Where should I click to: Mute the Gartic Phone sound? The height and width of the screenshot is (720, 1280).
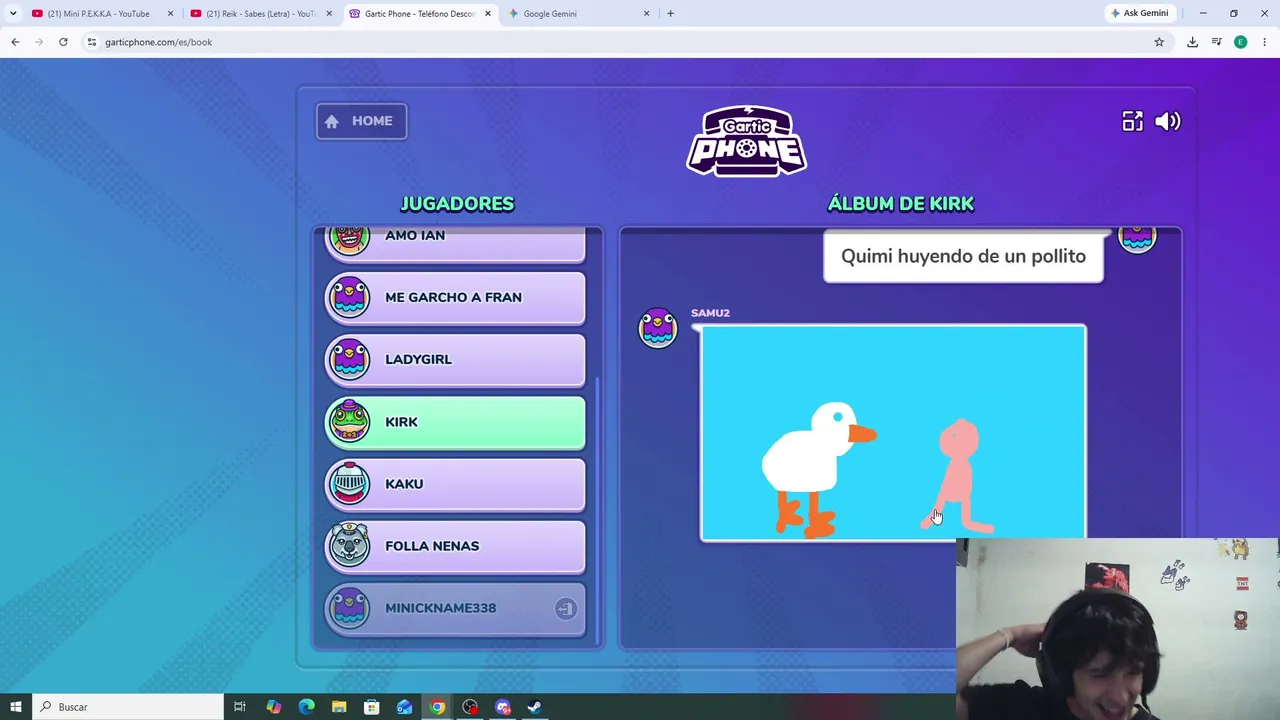pyautogui.click(x=1167, y=121)
